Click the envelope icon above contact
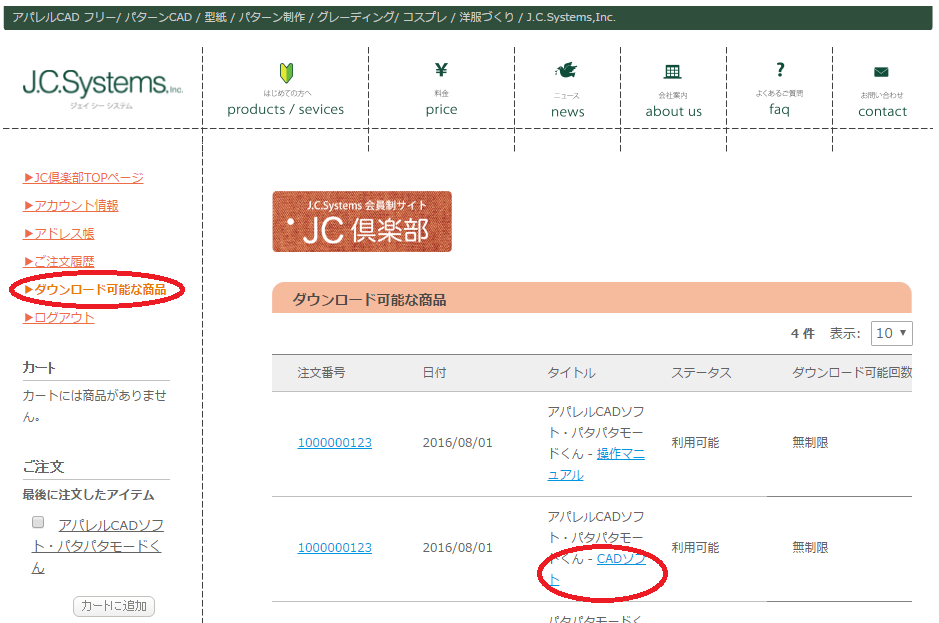This screenshot has height=623, width=939. 881,72
